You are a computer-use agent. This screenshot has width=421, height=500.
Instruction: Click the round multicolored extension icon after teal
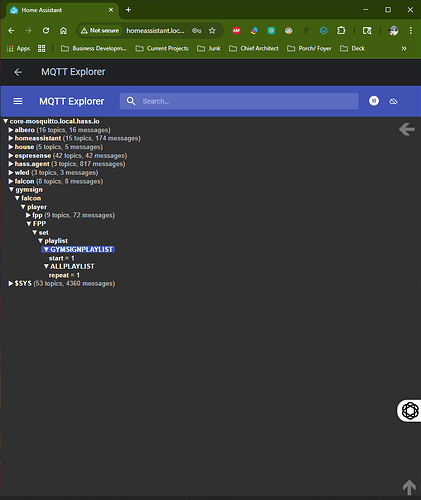(x=289, y=31)
